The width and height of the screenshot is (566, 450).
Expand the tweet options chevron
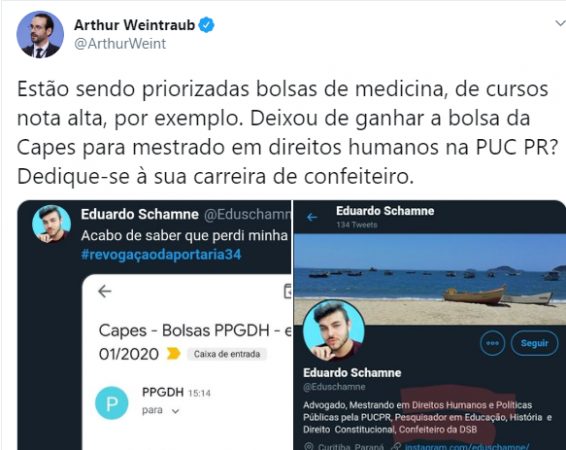click(x=560, y=23)
